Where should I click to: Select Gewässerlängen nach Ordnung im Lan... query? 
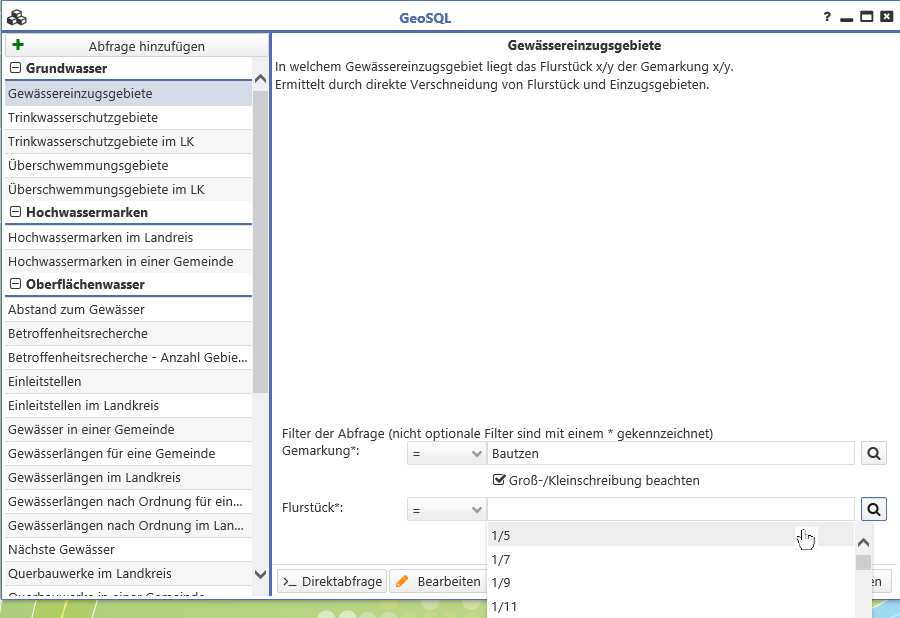129,526
